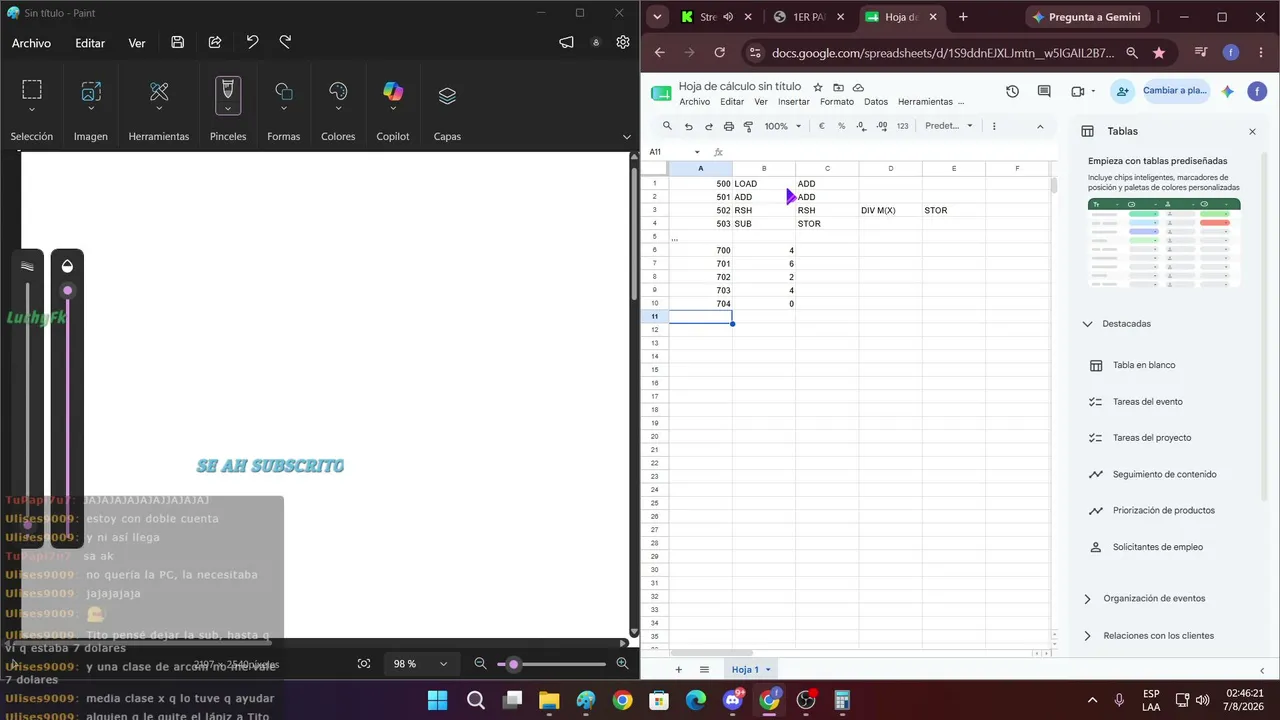Click the paint format roller in Sheets
The height and width of the screenshot is (720, 1280).
[748, 126]
